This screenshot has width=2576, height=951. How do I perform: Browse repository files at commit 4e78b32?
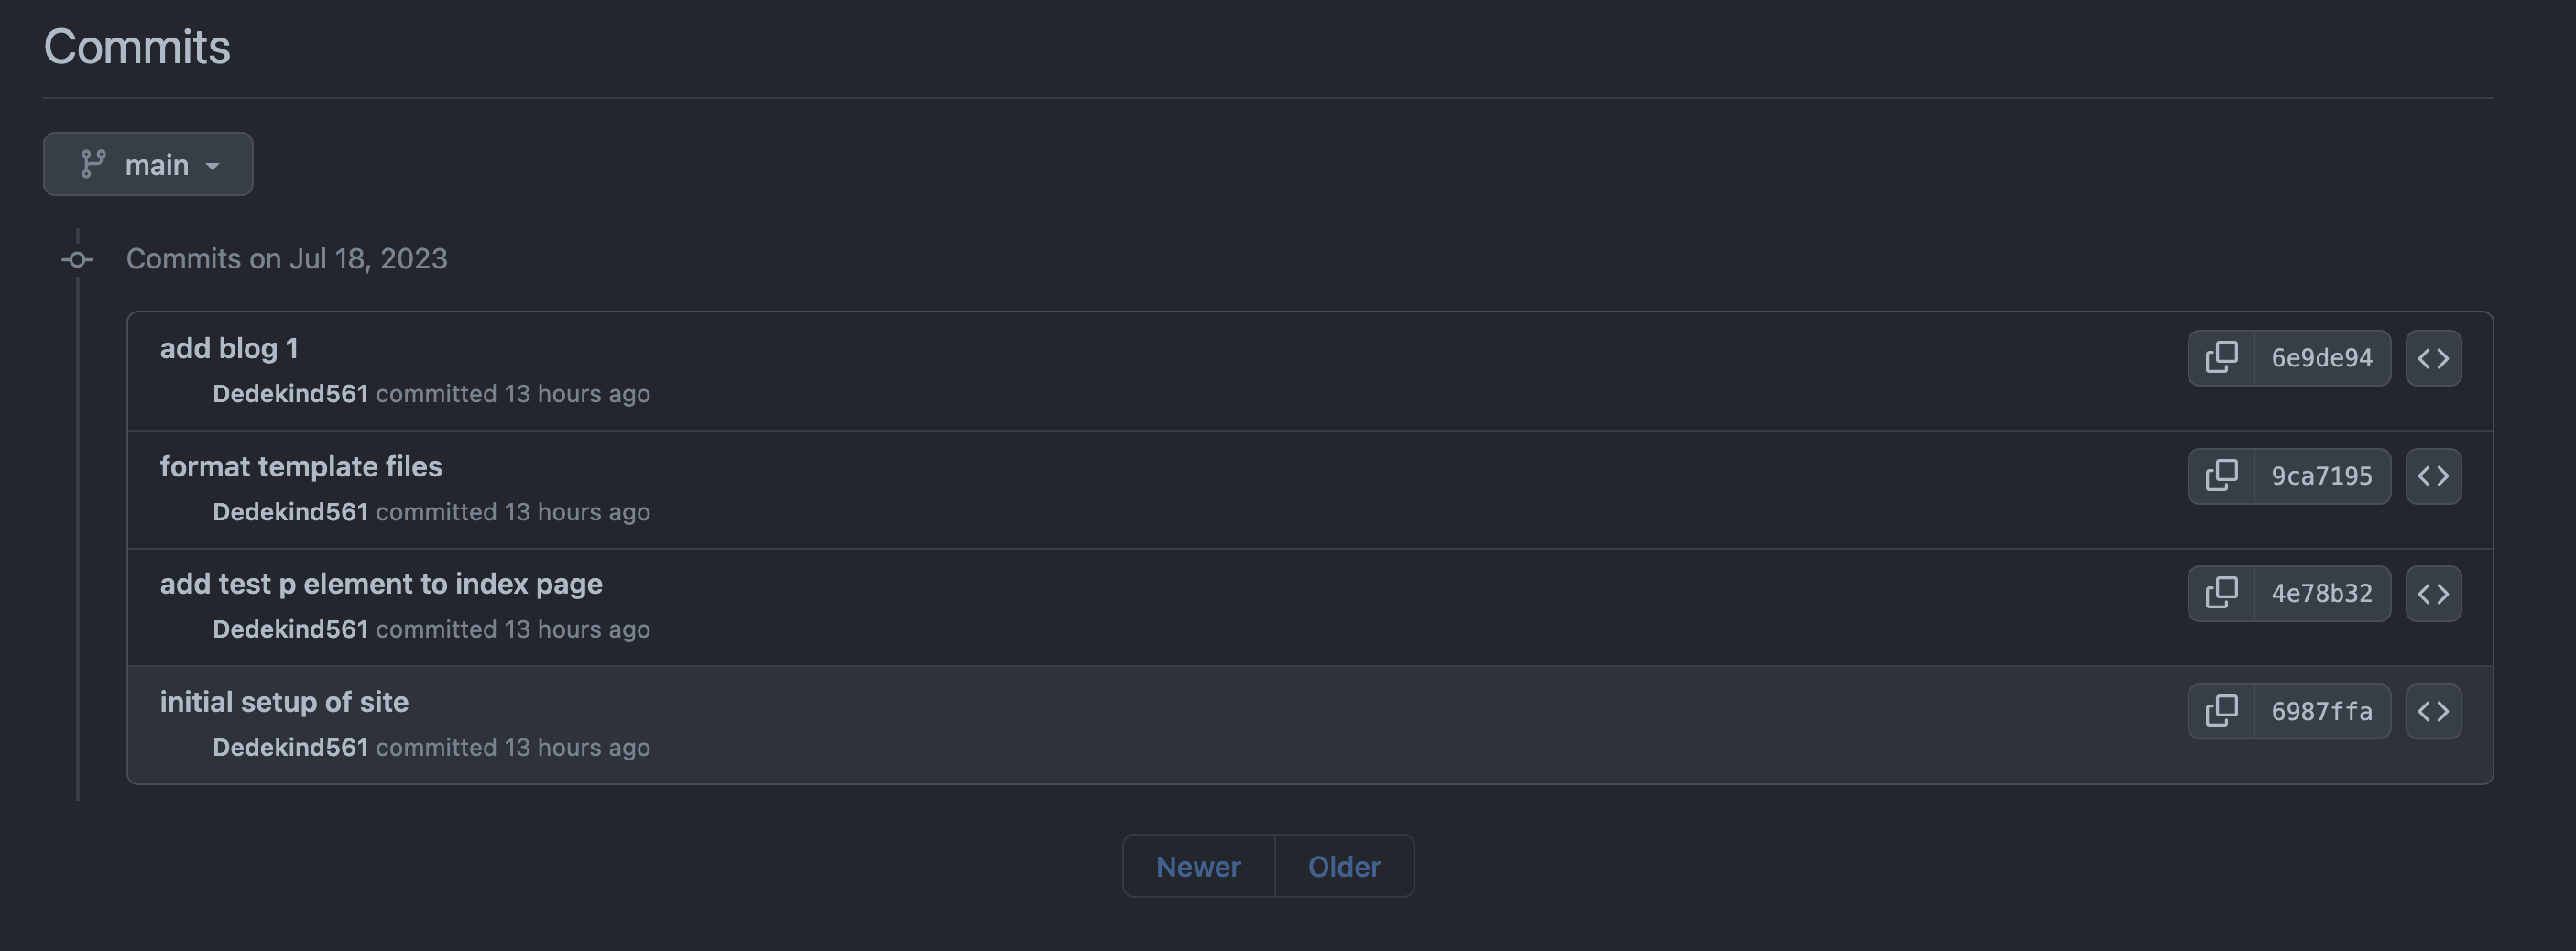pyautogui.click(x=2434, y=593)
